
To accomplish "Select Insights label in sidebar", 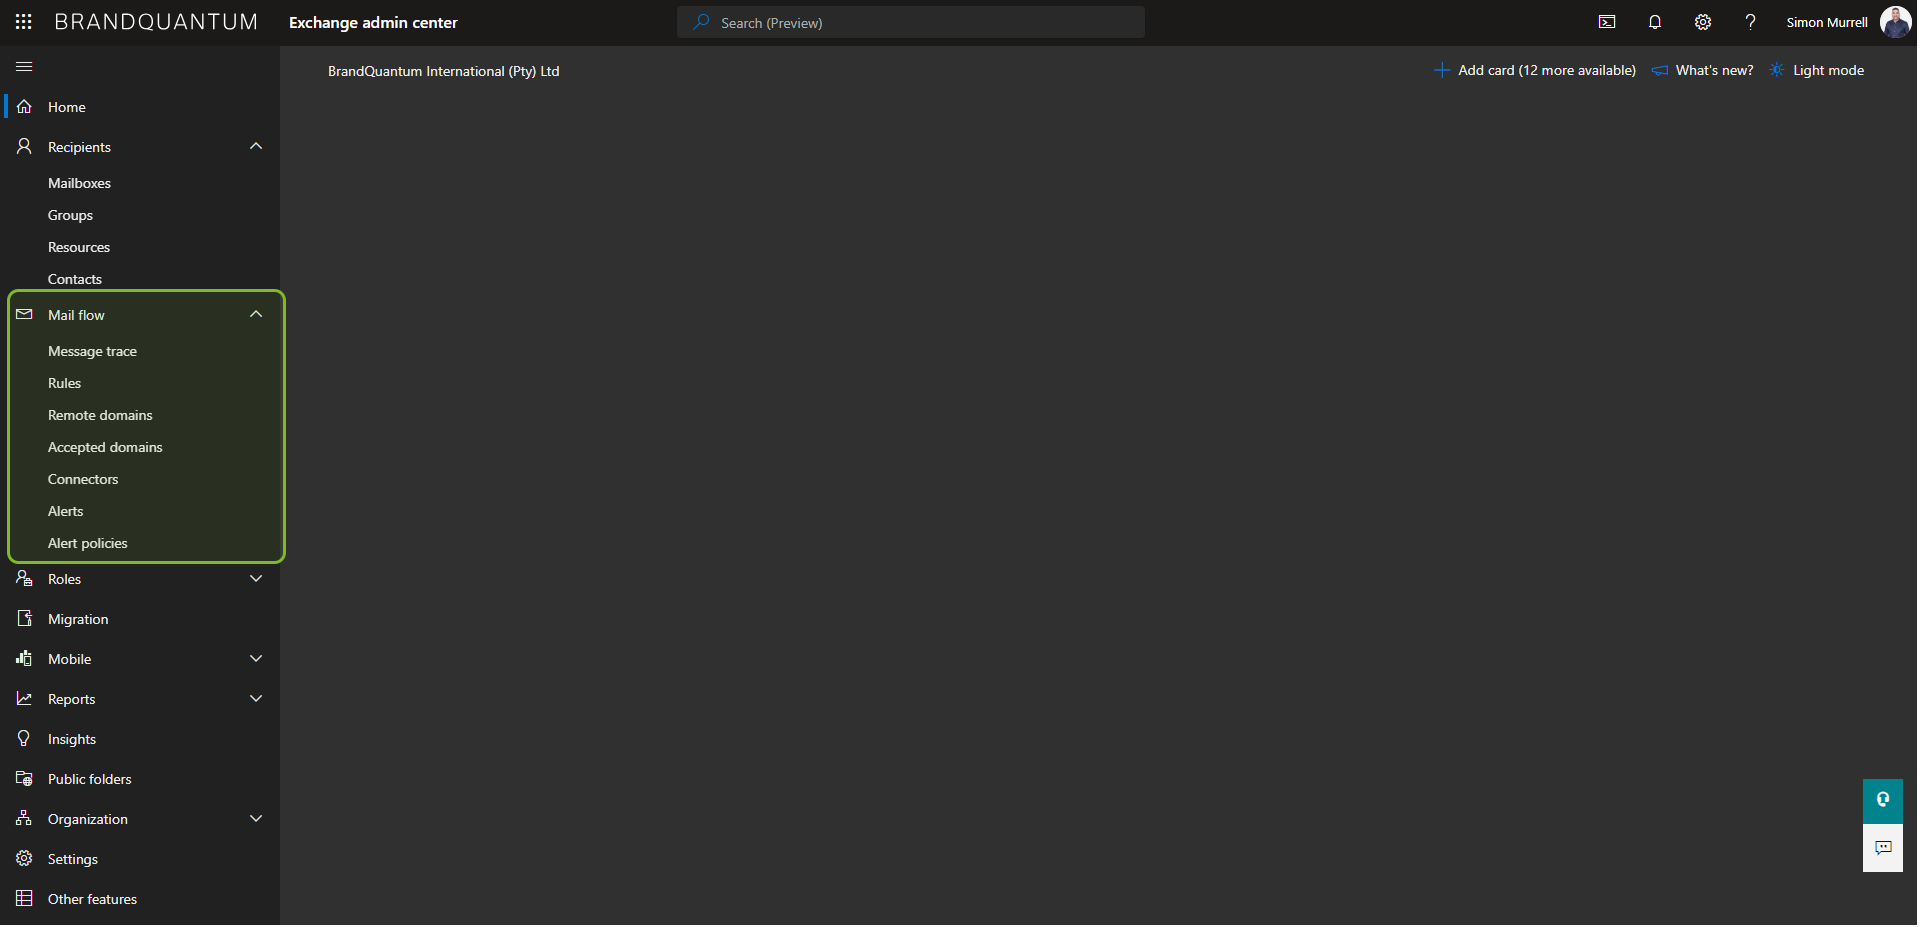I will point(72,739).
